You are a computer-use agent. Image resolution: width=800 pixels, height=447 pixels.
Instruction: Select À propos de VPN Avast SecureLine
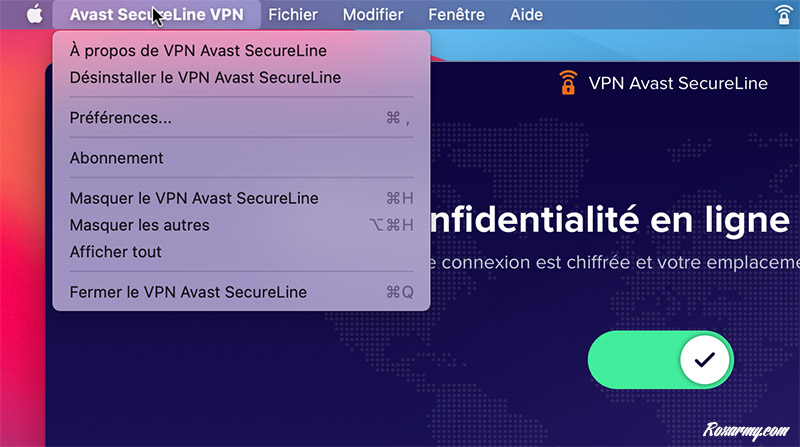click(x=198, y=50)
